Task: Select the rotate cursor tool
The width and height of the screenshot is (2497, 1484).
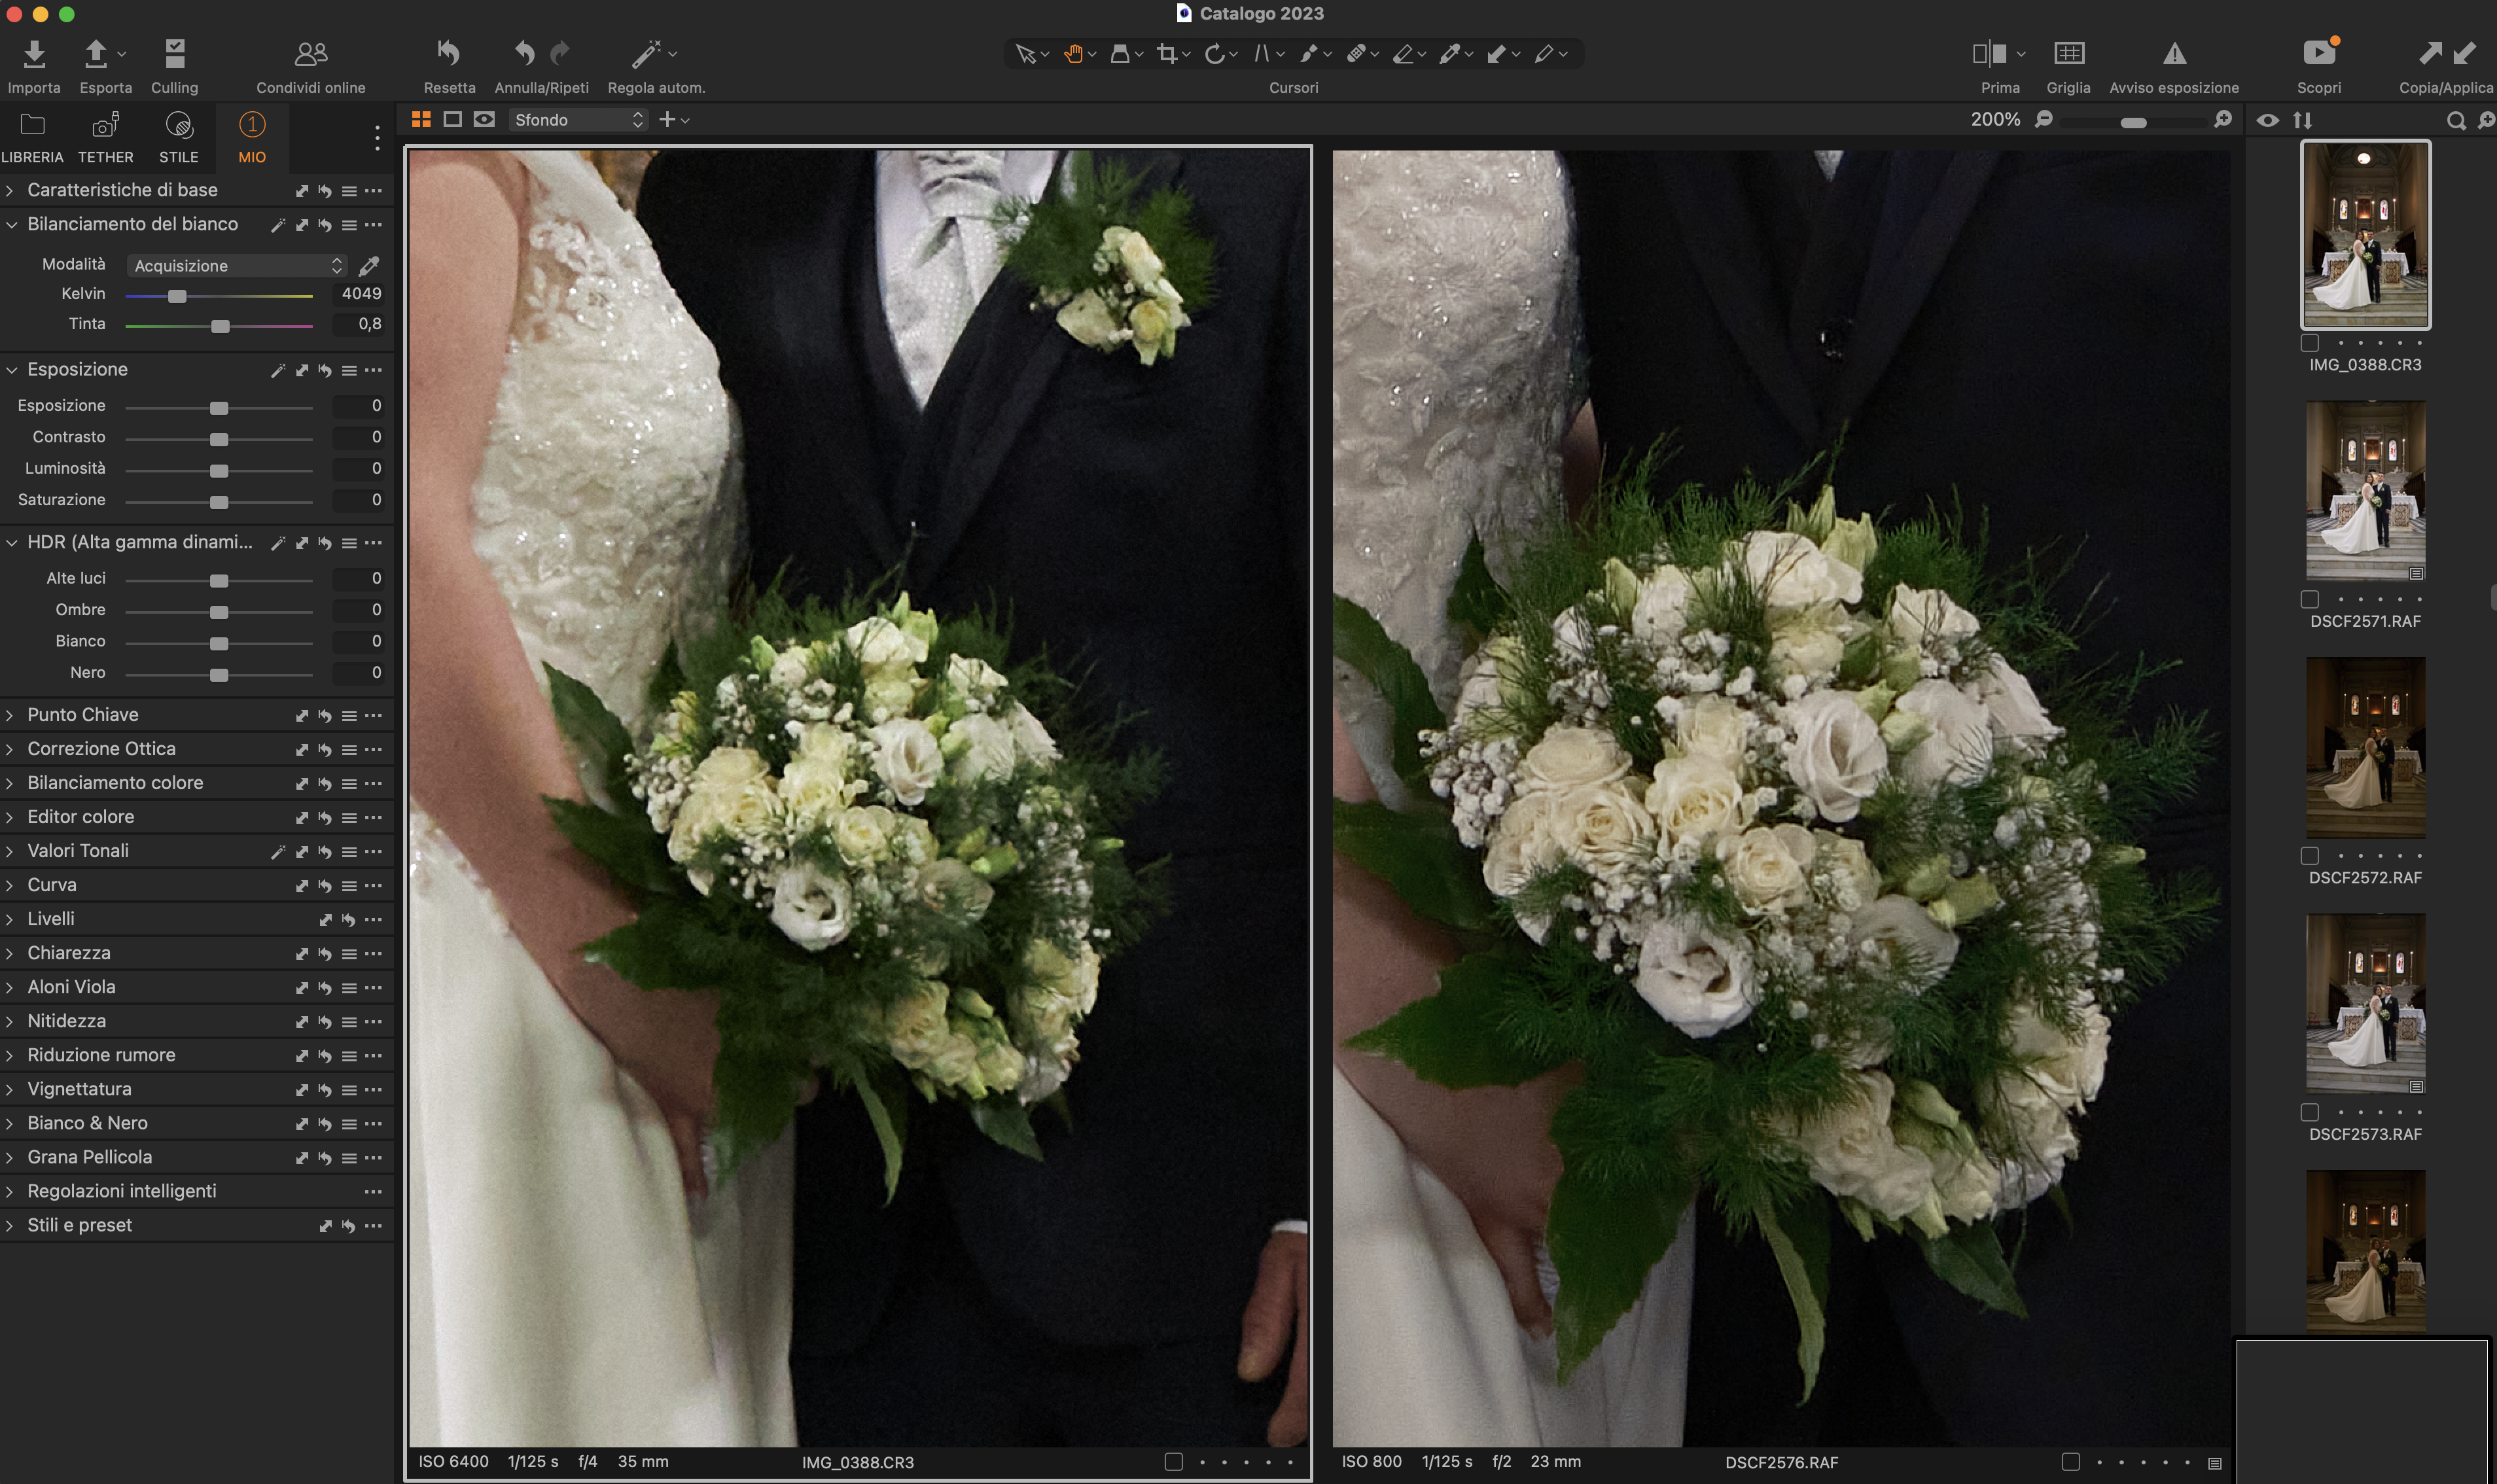Action: [x=1214, y=54]
